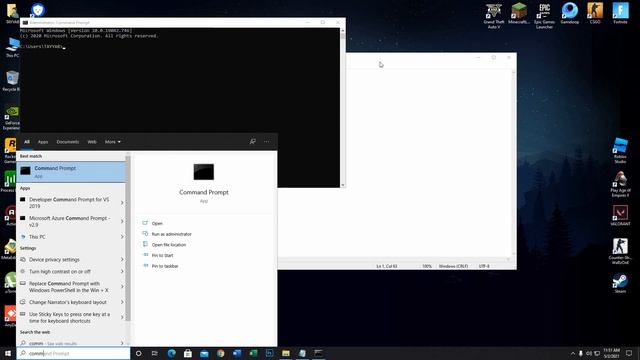Open Minecraft desktop shortcut
The width and height of the screenshot is (640, 360).
[x=519, y=13]
